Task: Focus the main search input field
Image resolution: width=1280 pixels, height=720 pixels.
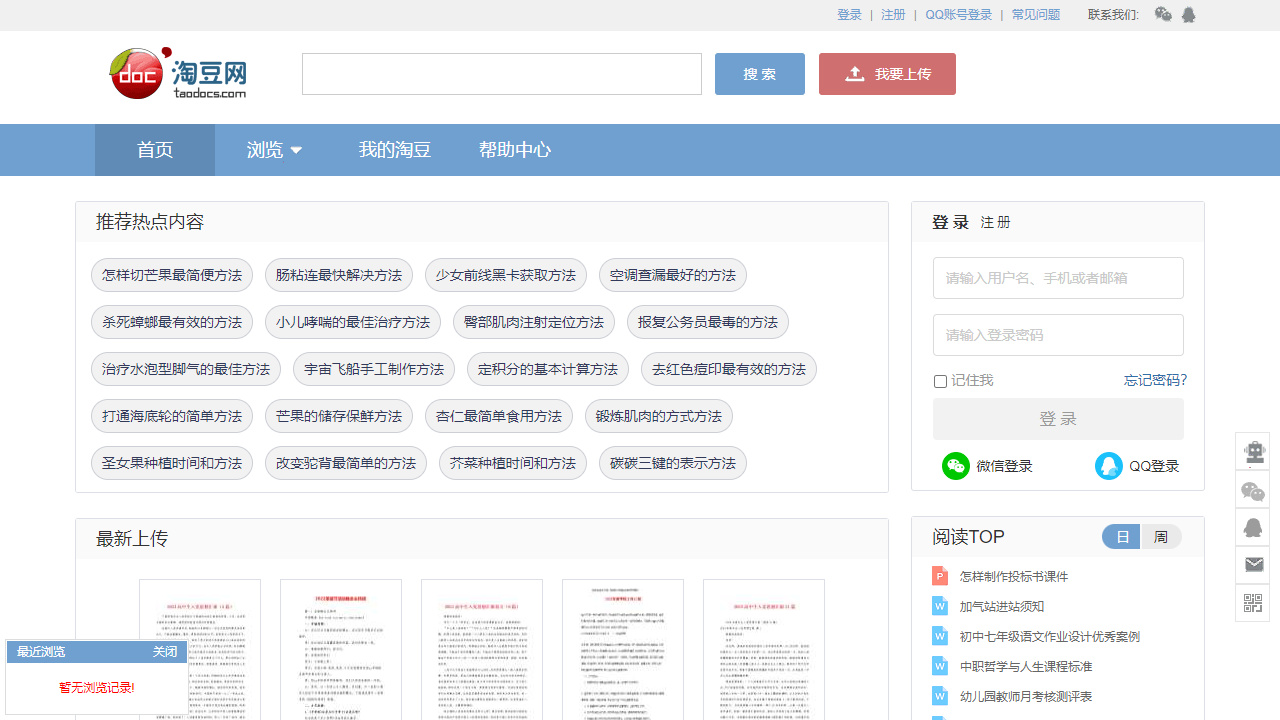Action: (x=502, y=74)
